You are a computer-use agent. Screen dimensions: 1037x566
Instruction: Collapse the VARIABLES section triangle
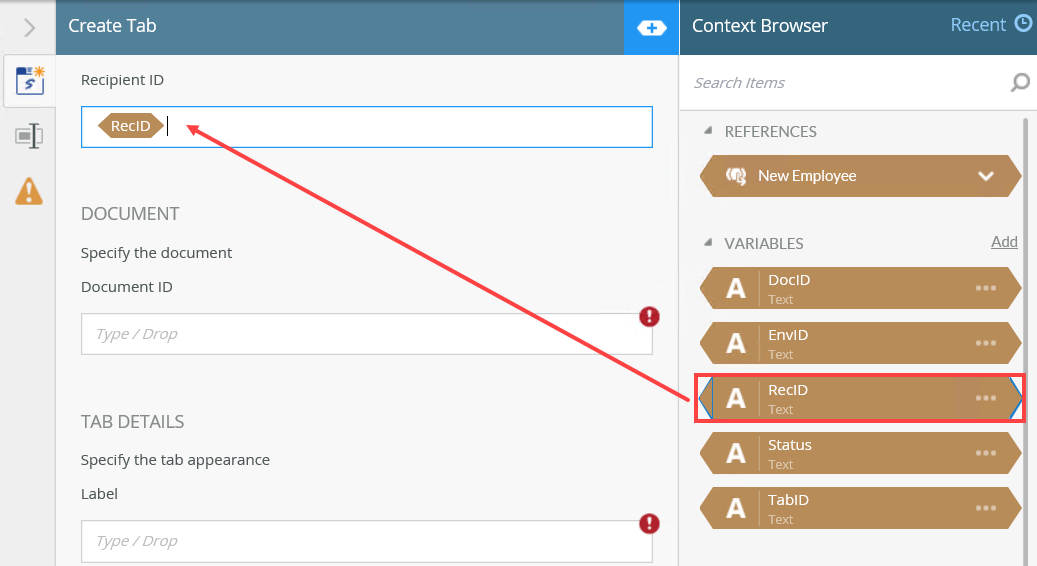(709, 243)
